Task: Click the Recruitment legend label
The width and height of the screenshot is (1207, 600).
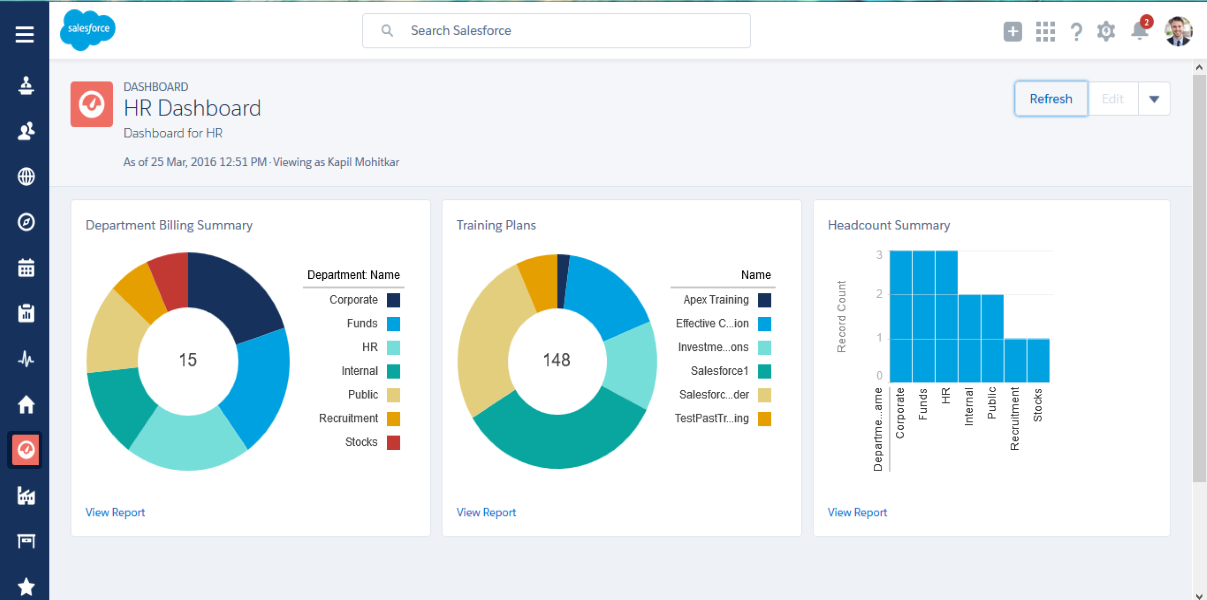Action: [x=349, y=418]
